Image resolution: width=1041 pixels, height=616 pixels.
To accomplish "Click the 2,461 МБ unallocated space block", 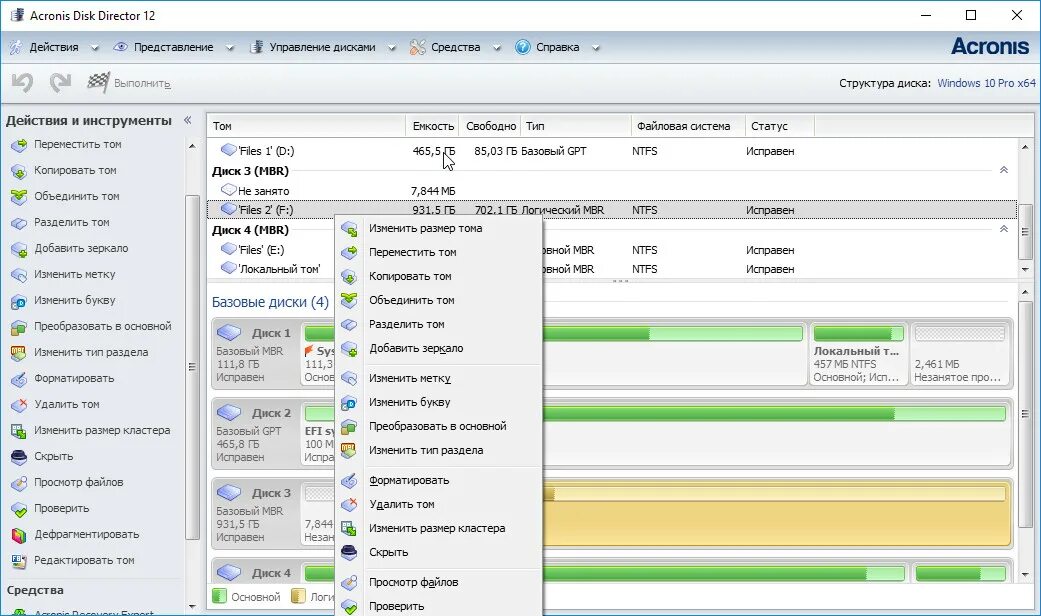I will pos(960,353).
